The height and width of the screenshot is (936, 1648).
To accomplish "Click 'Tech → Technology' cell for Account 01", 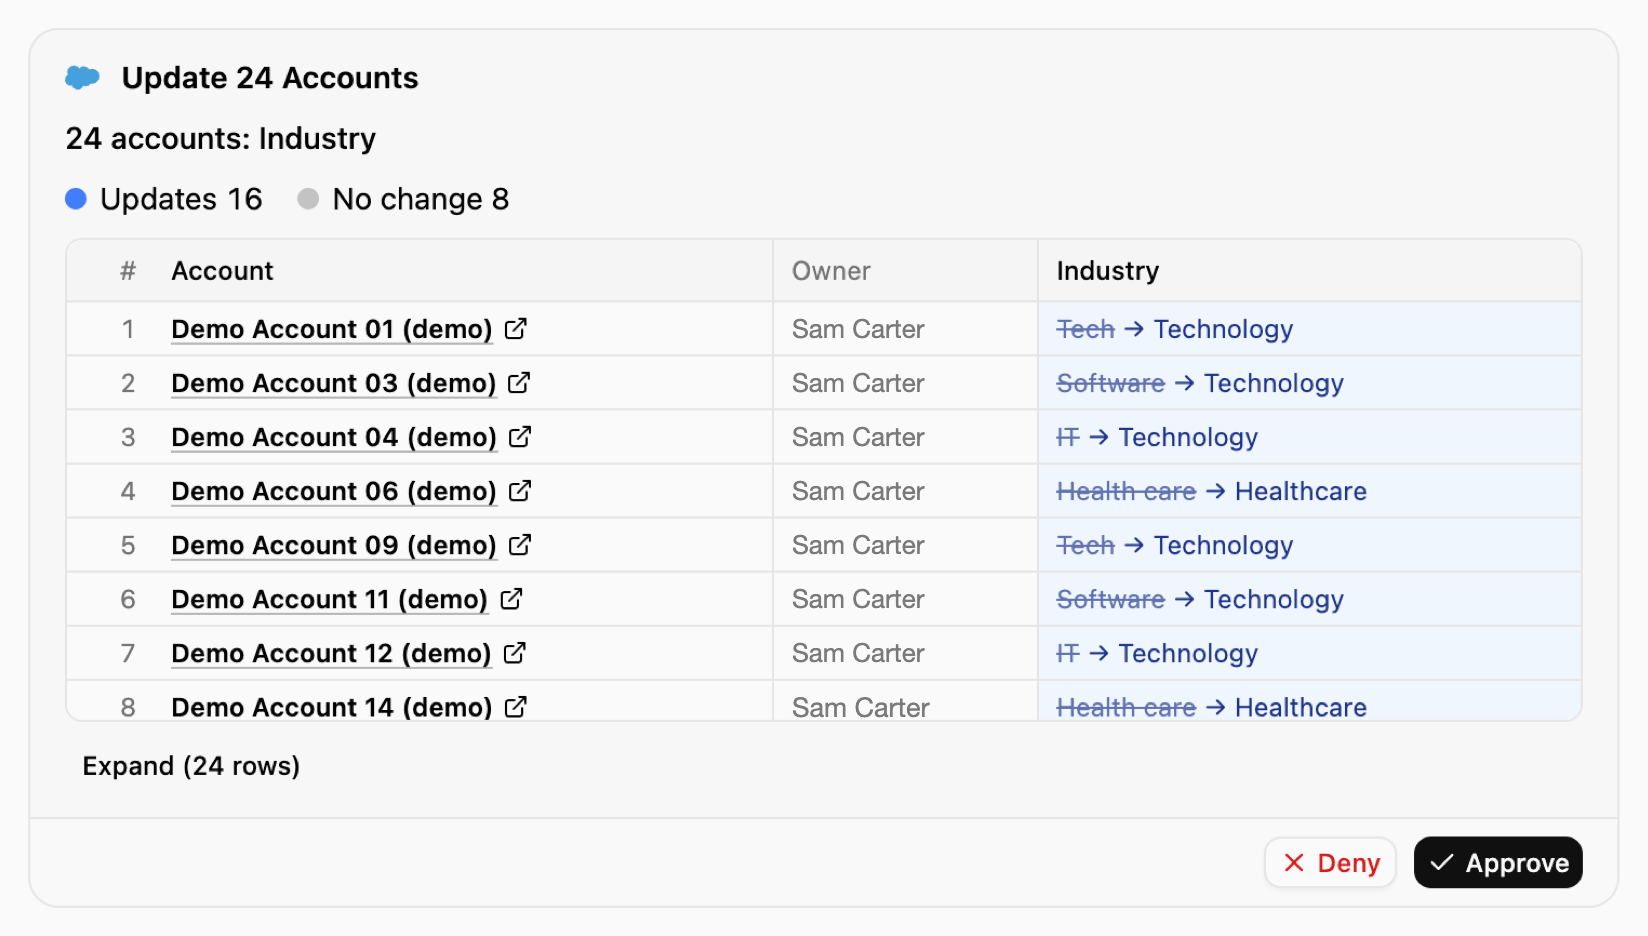I will 1310,329.
